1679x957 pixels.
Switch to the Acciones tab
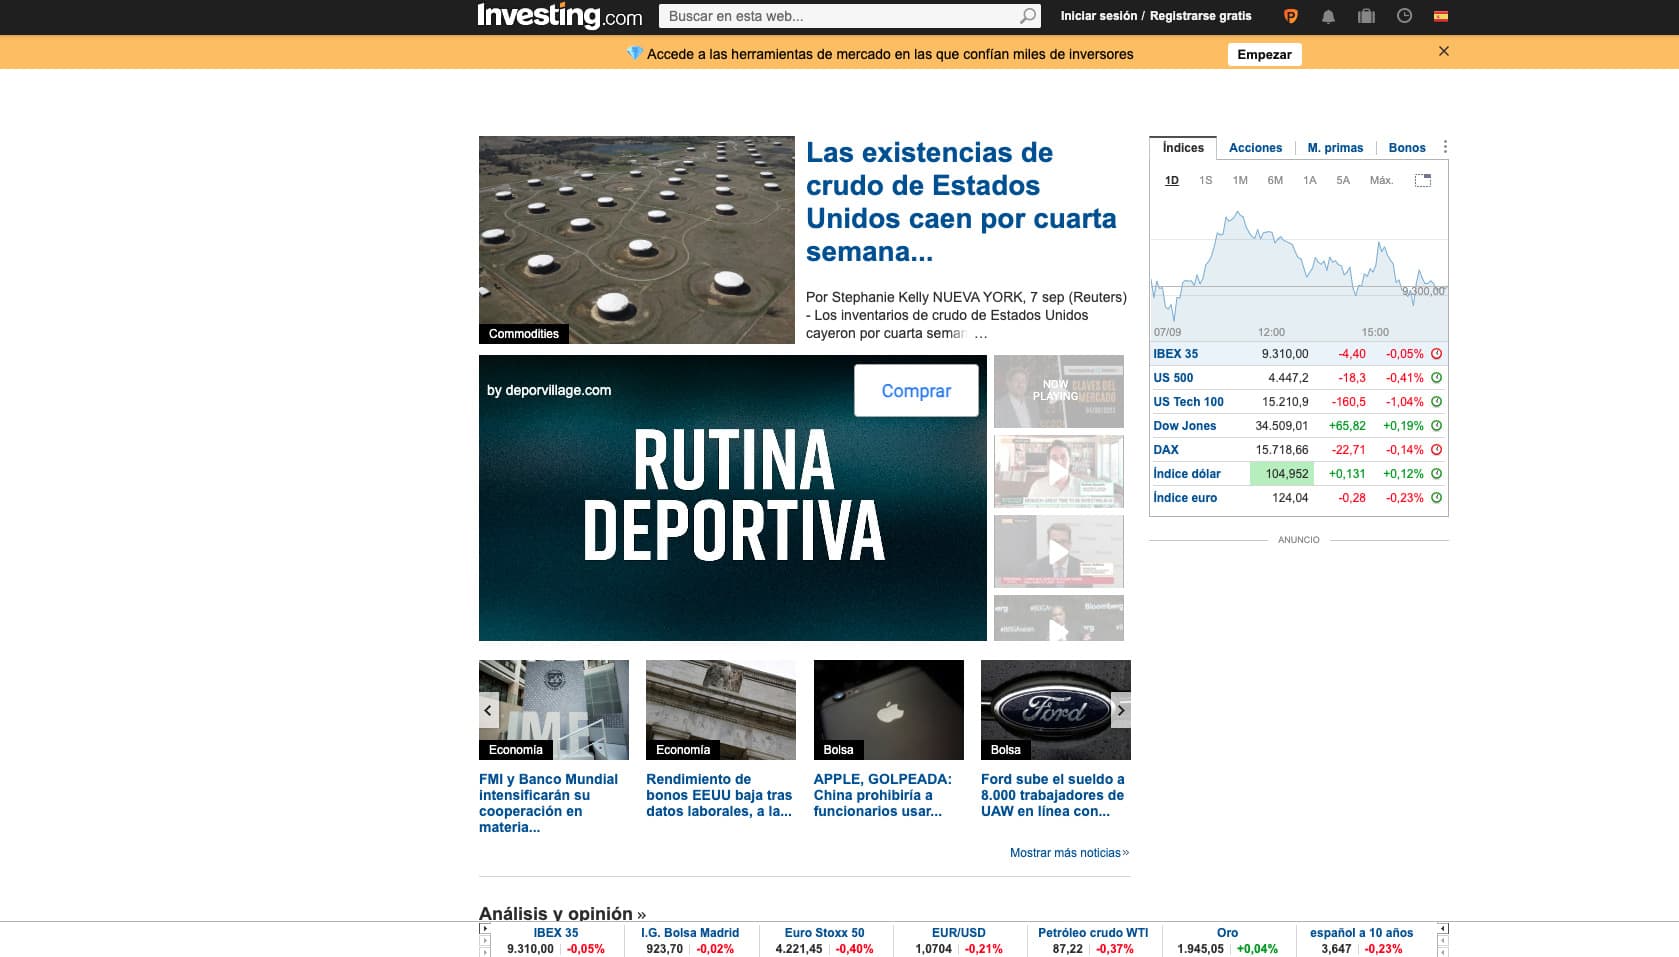pos(1255,148)
